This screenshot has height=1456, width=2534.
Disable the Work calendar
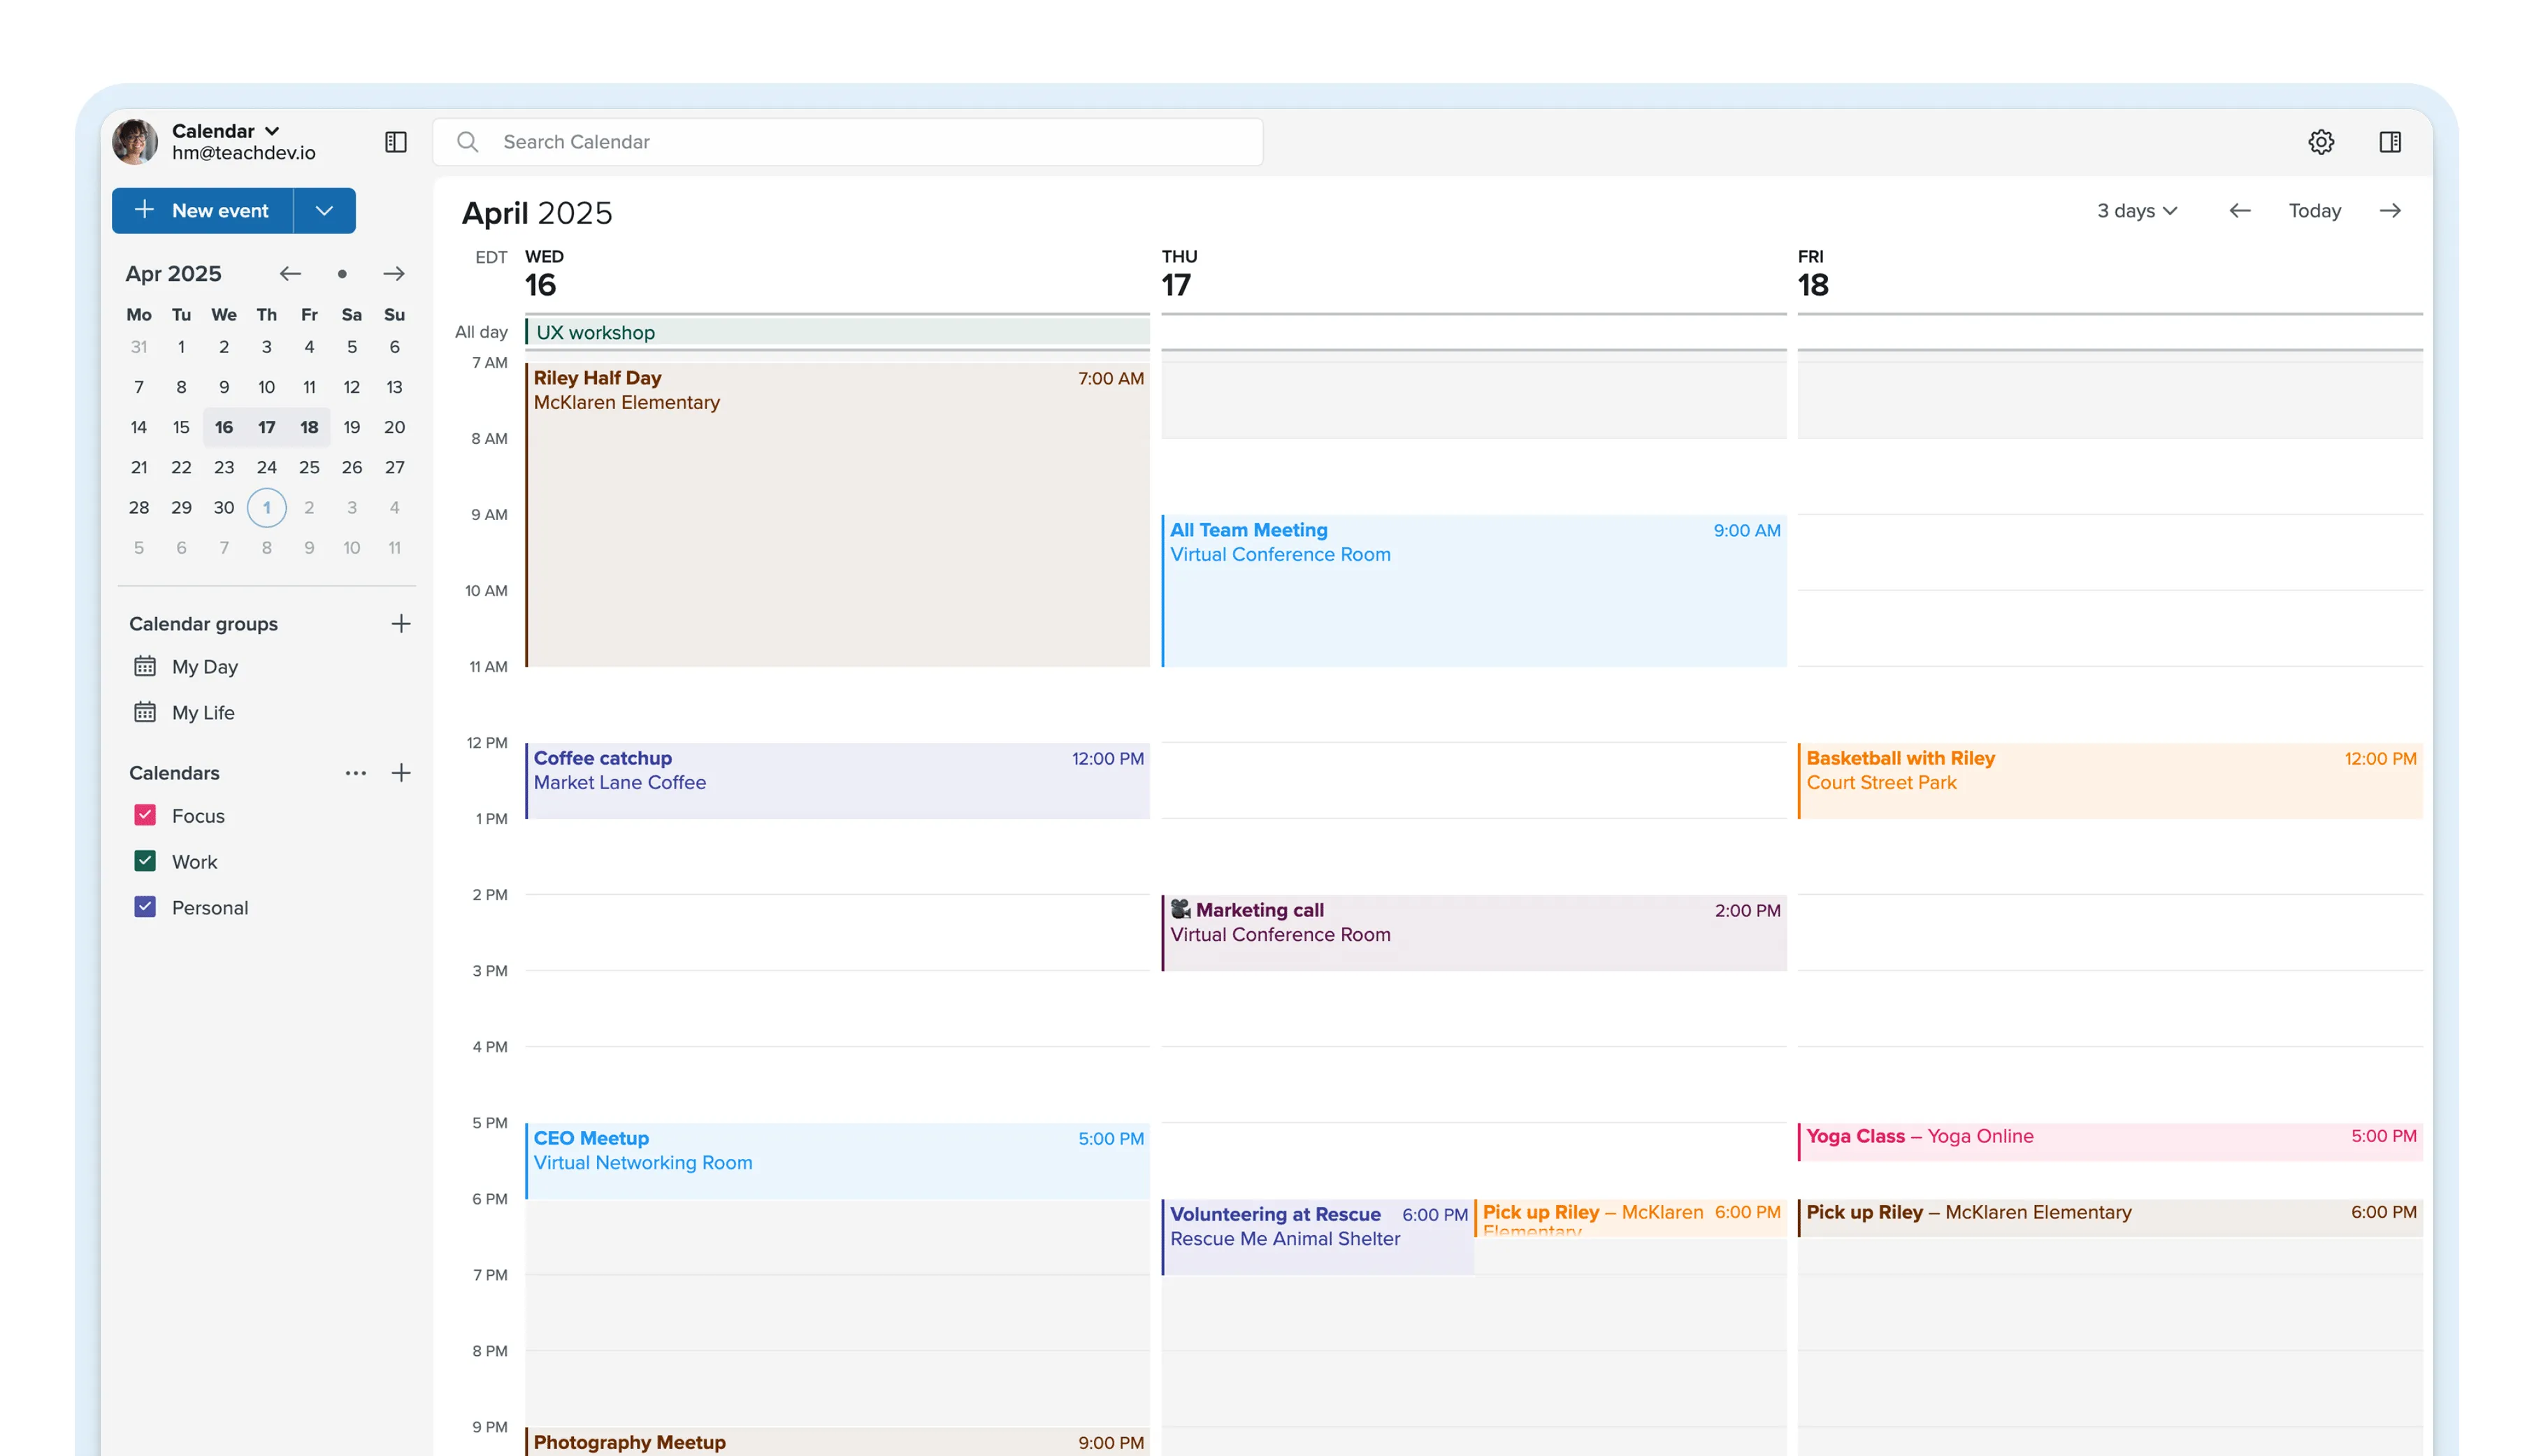point(146,861)
